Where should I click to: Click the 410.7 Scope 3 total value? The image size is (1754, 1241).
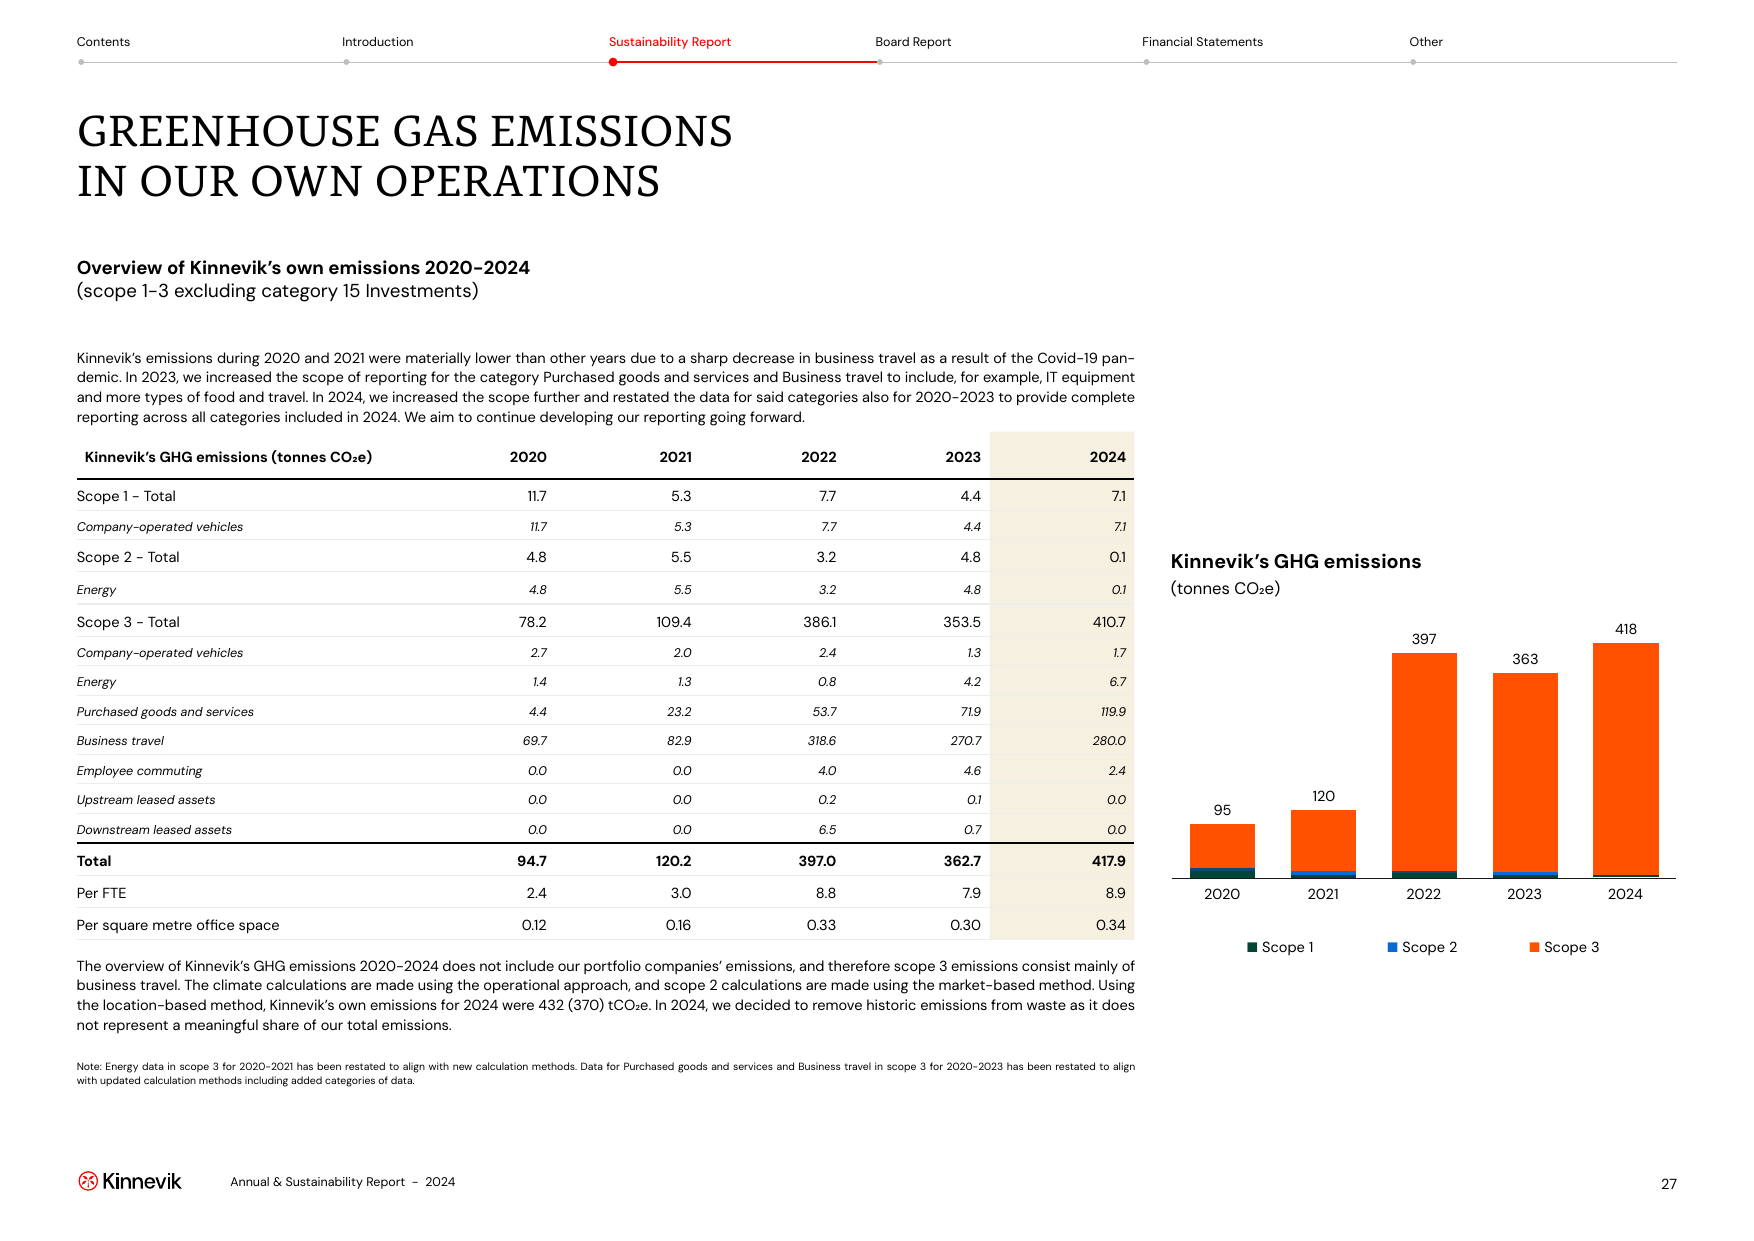click(1109, 622)
